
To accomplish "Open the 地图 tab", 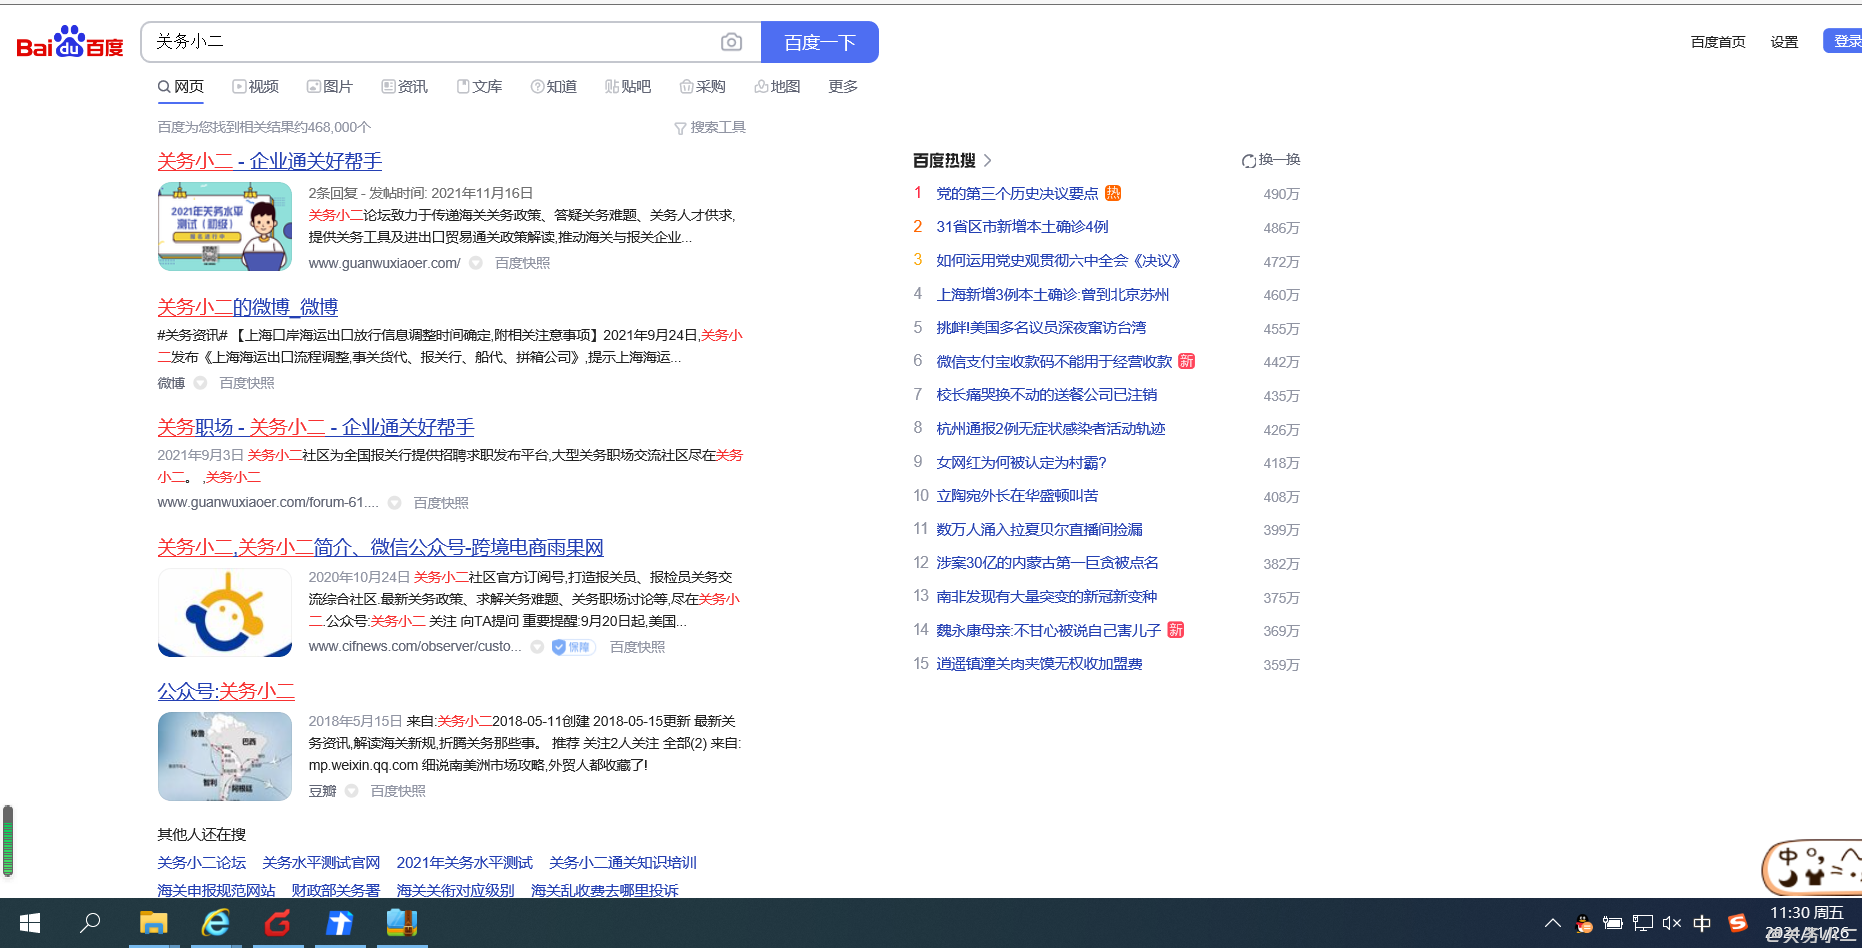I will (x=778, y=87).
